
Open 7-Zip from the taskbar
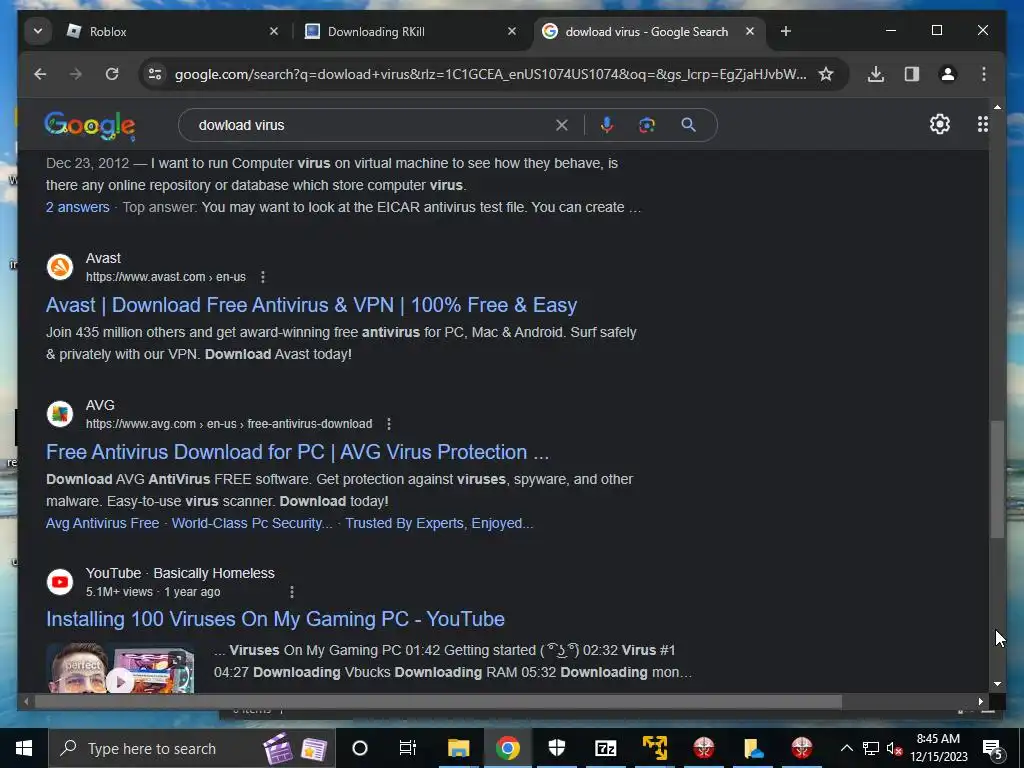pos(605,748)
